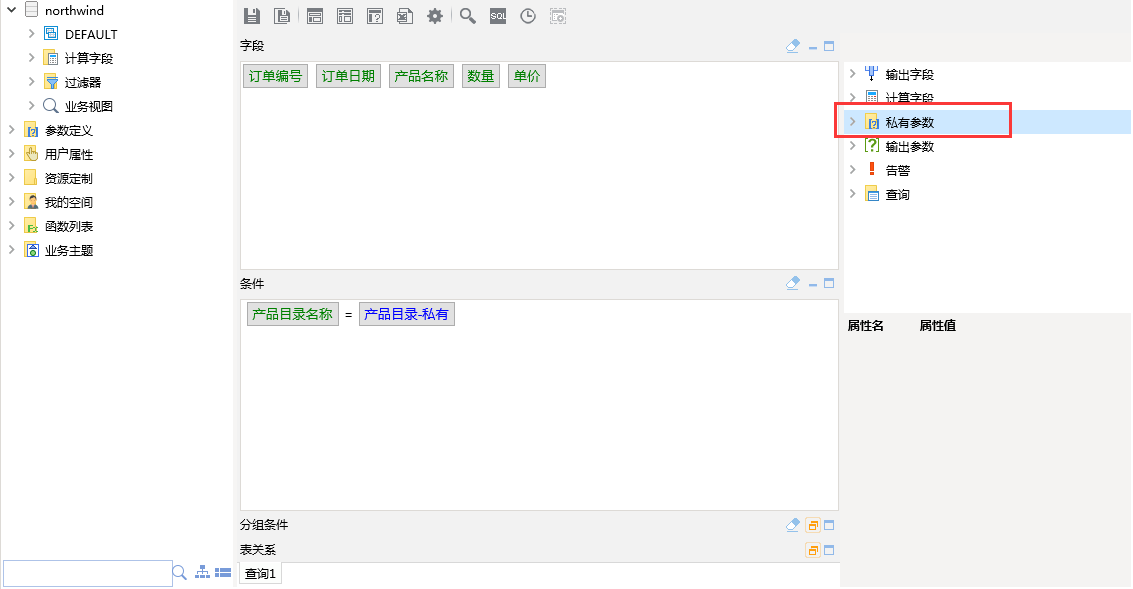Image resolution: width=1133 pixels, height=589 pixels.
Task: Expand the 资源定制 node
Action: pyautogui.click(x=12, y=178)
